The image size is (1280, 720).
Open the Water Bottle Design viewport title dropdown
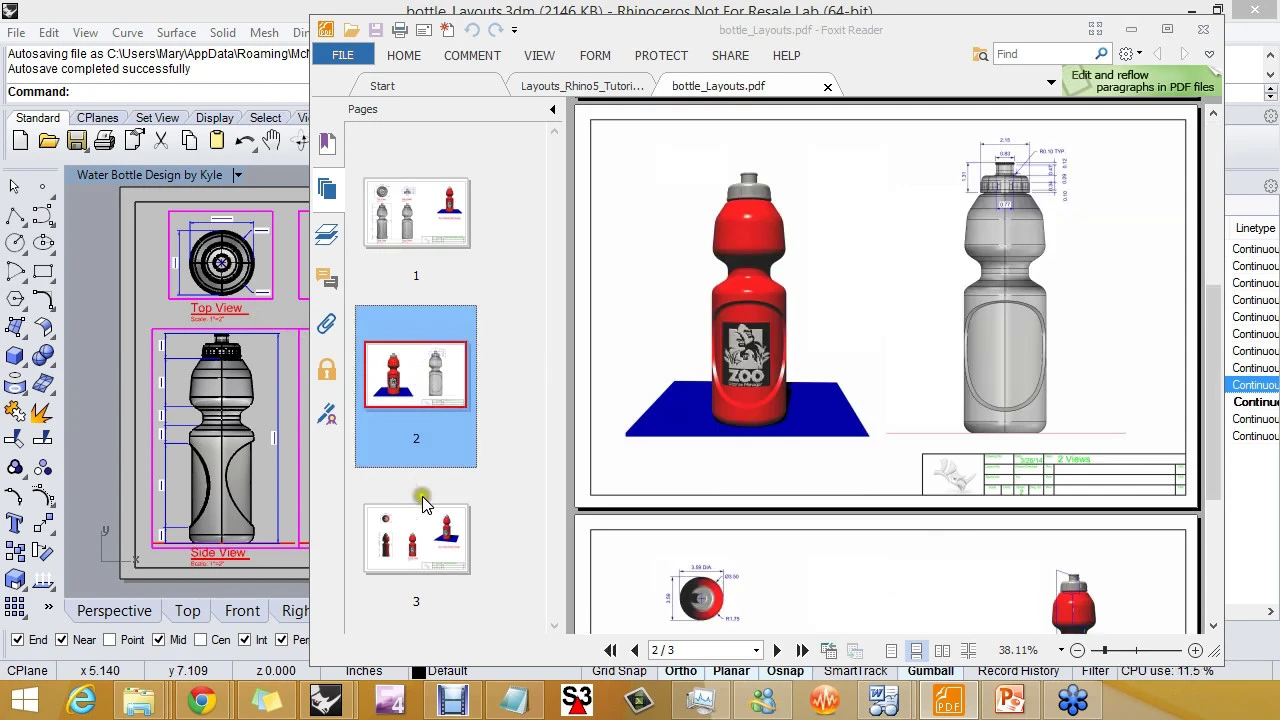(x=237, y=175)
